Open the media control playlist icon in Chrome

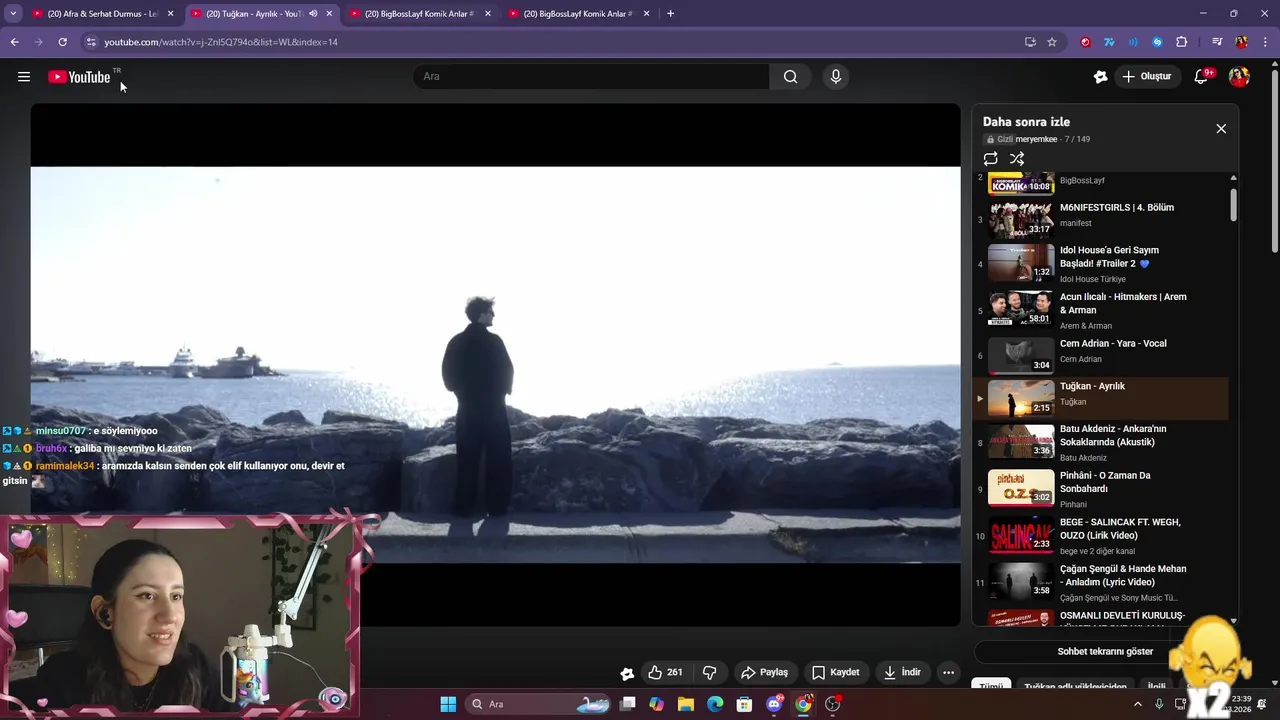(x=1217, y=42)
